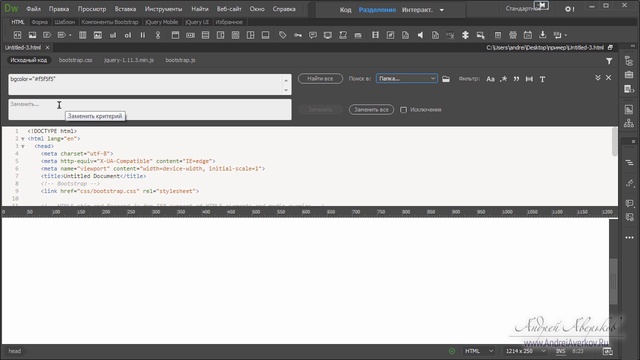
Task: Insert an unordered list (ul) icon
Action: 113,36
